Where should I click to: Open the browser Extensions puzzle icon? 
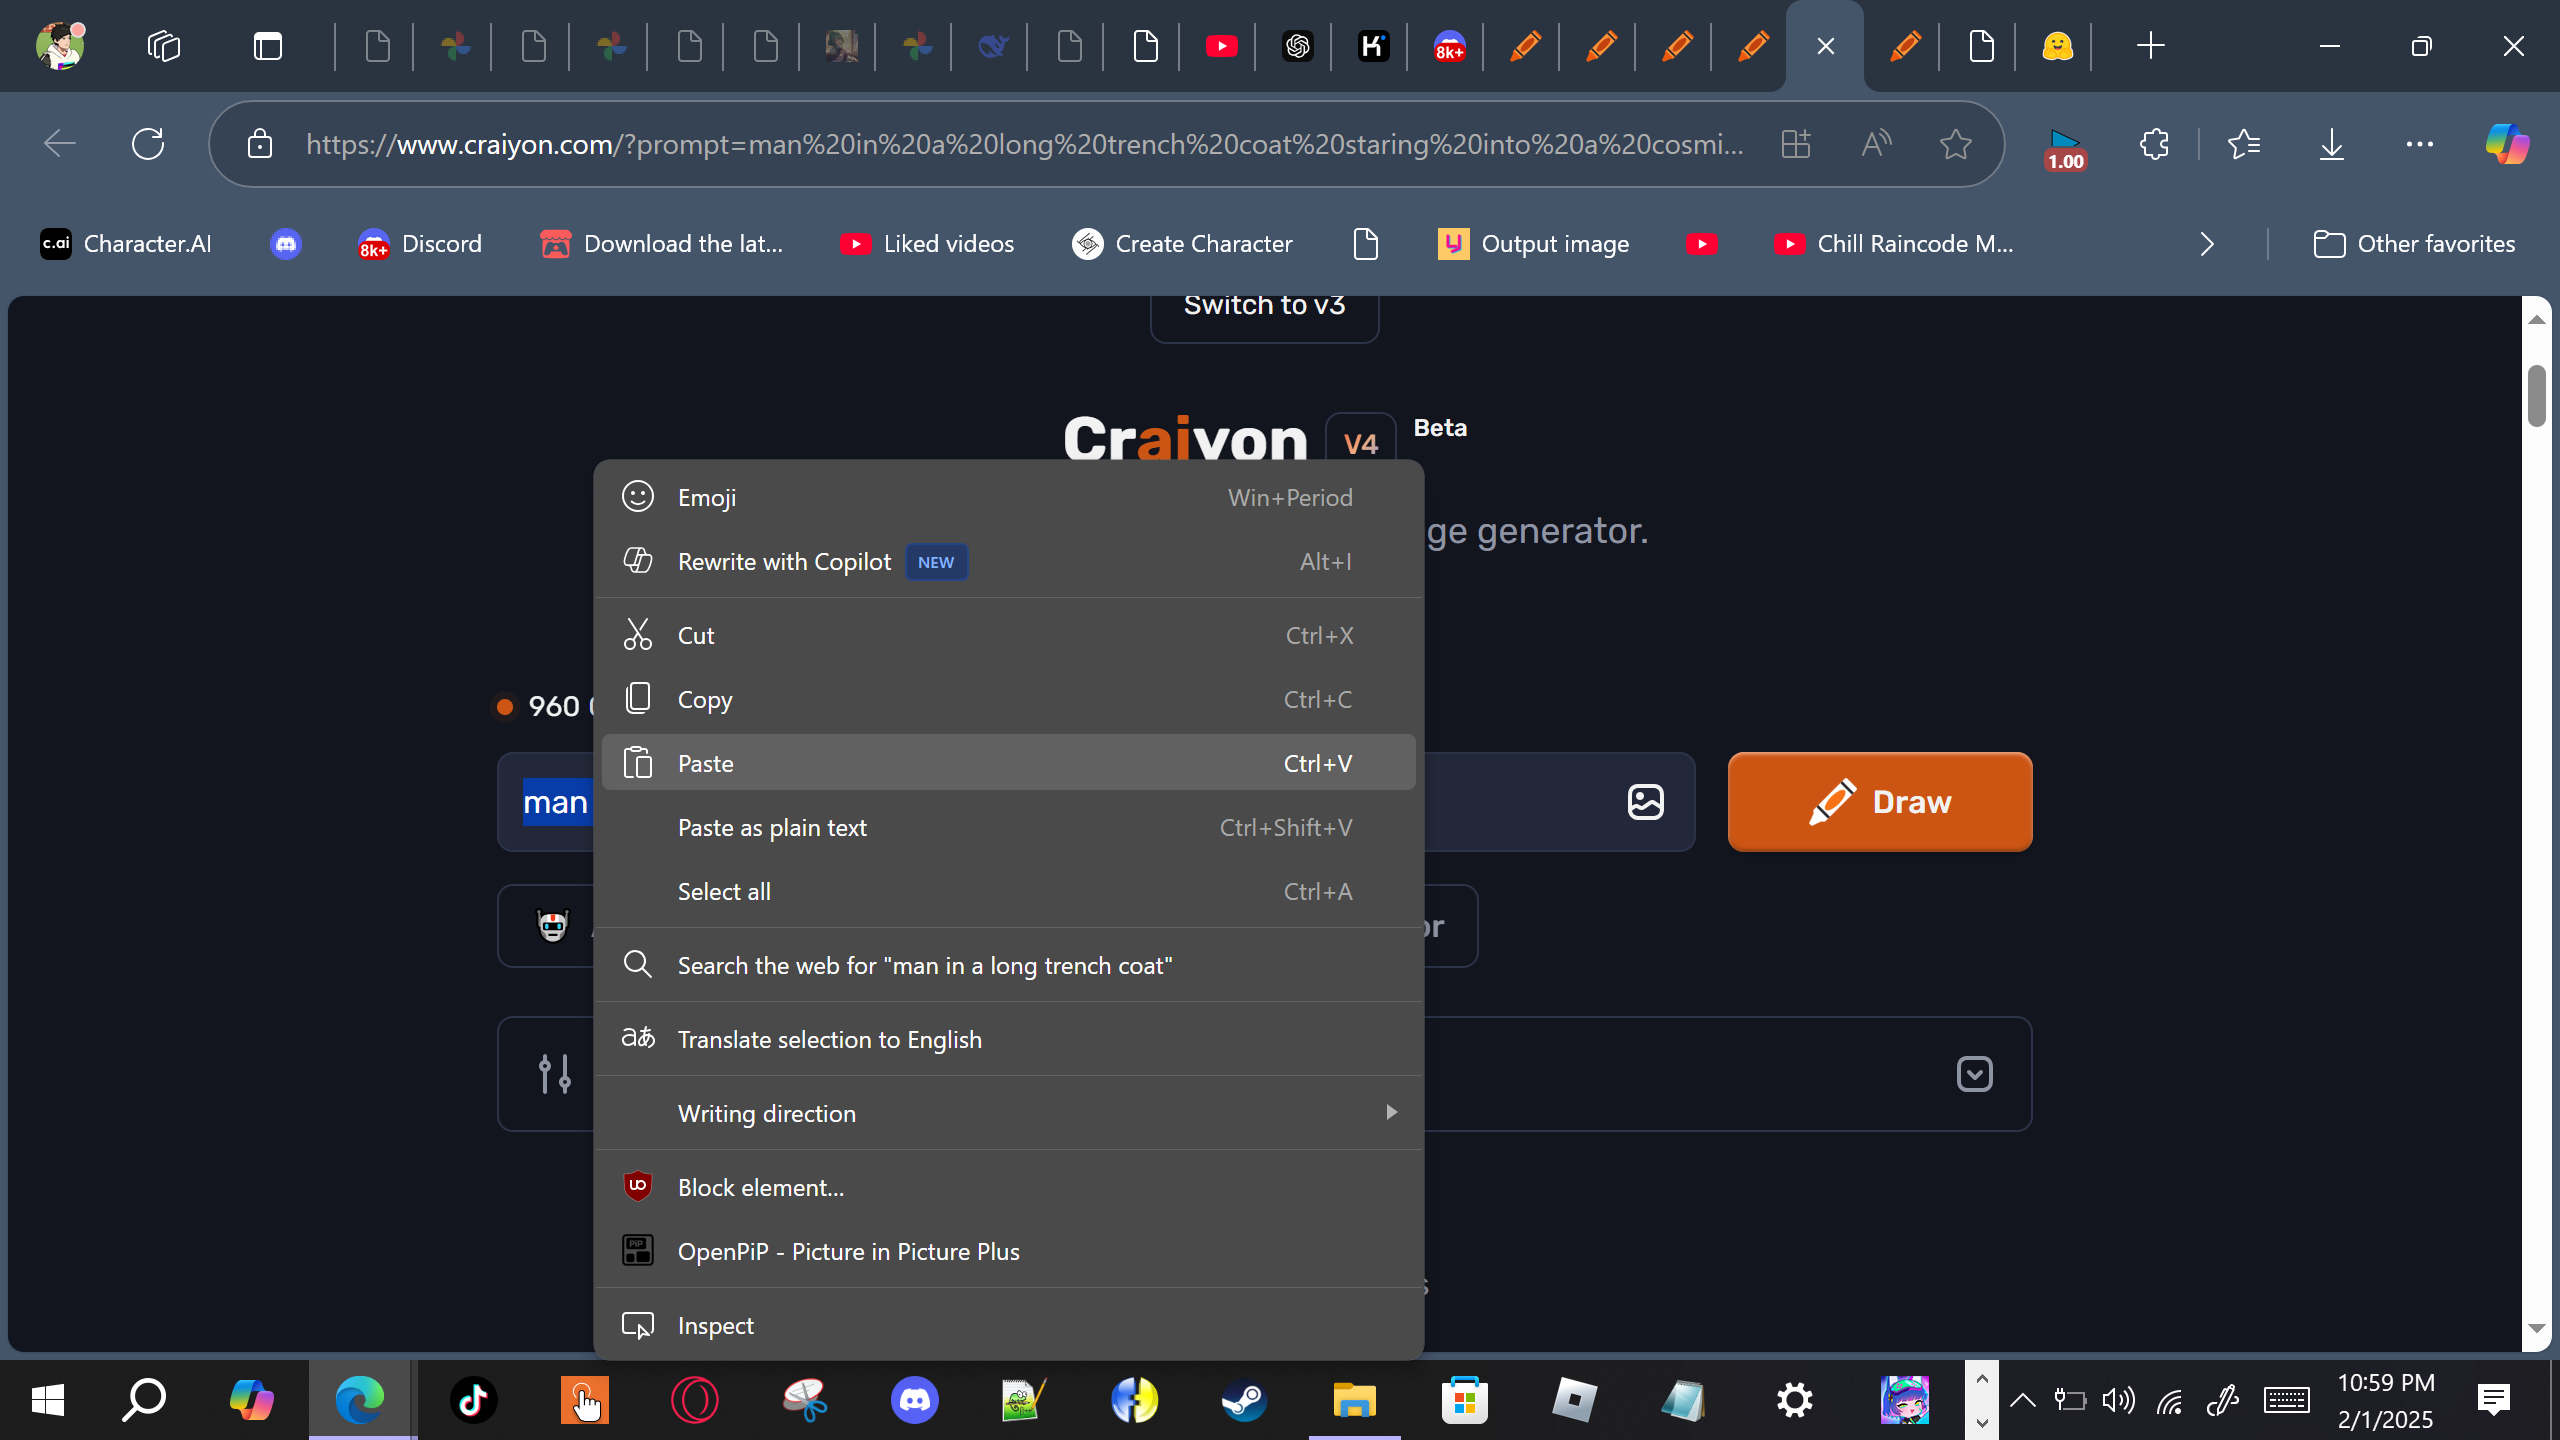[2154, 144]
